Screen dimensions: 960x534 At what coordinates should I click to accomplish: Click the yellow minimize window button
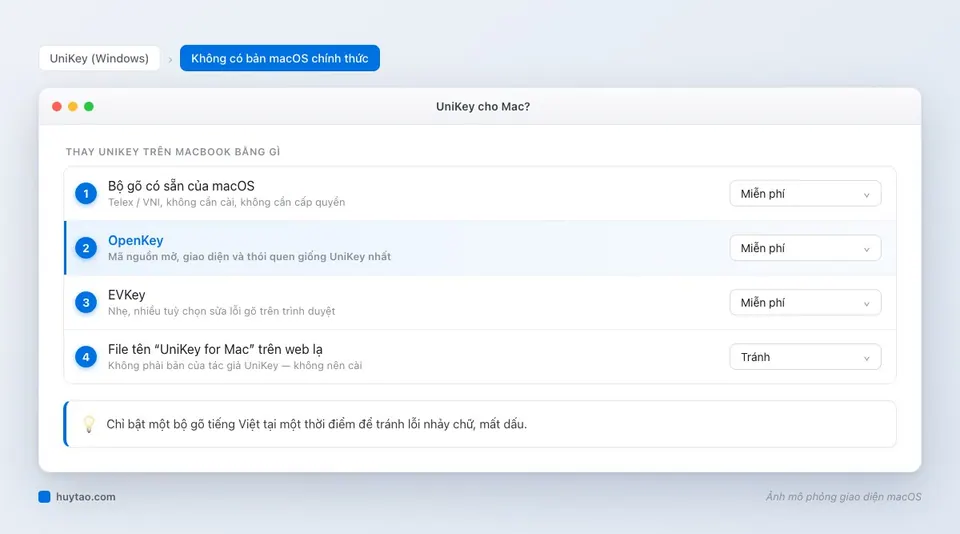point(73,107)
